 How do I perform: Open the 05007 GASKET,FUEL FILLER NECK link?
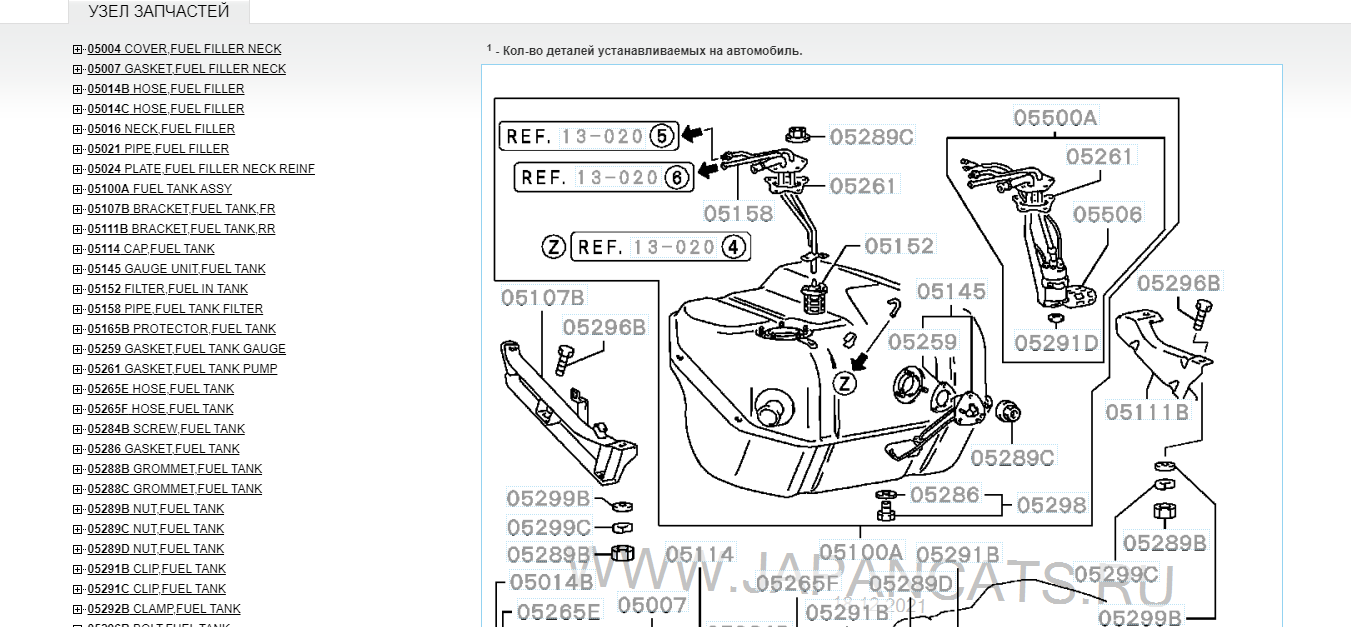tap(186, 69)
